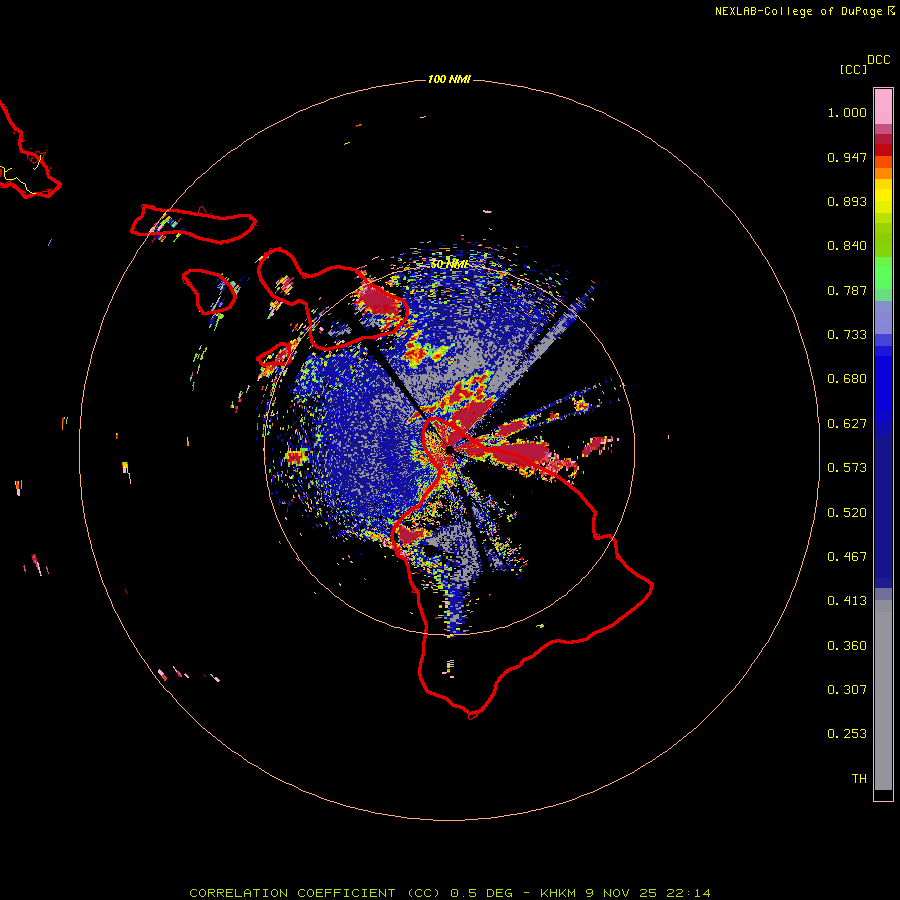Screen dimensions: 900x900
Task: Click the NEXLAB-College of DuPage header text
Action: click(798, 11)
